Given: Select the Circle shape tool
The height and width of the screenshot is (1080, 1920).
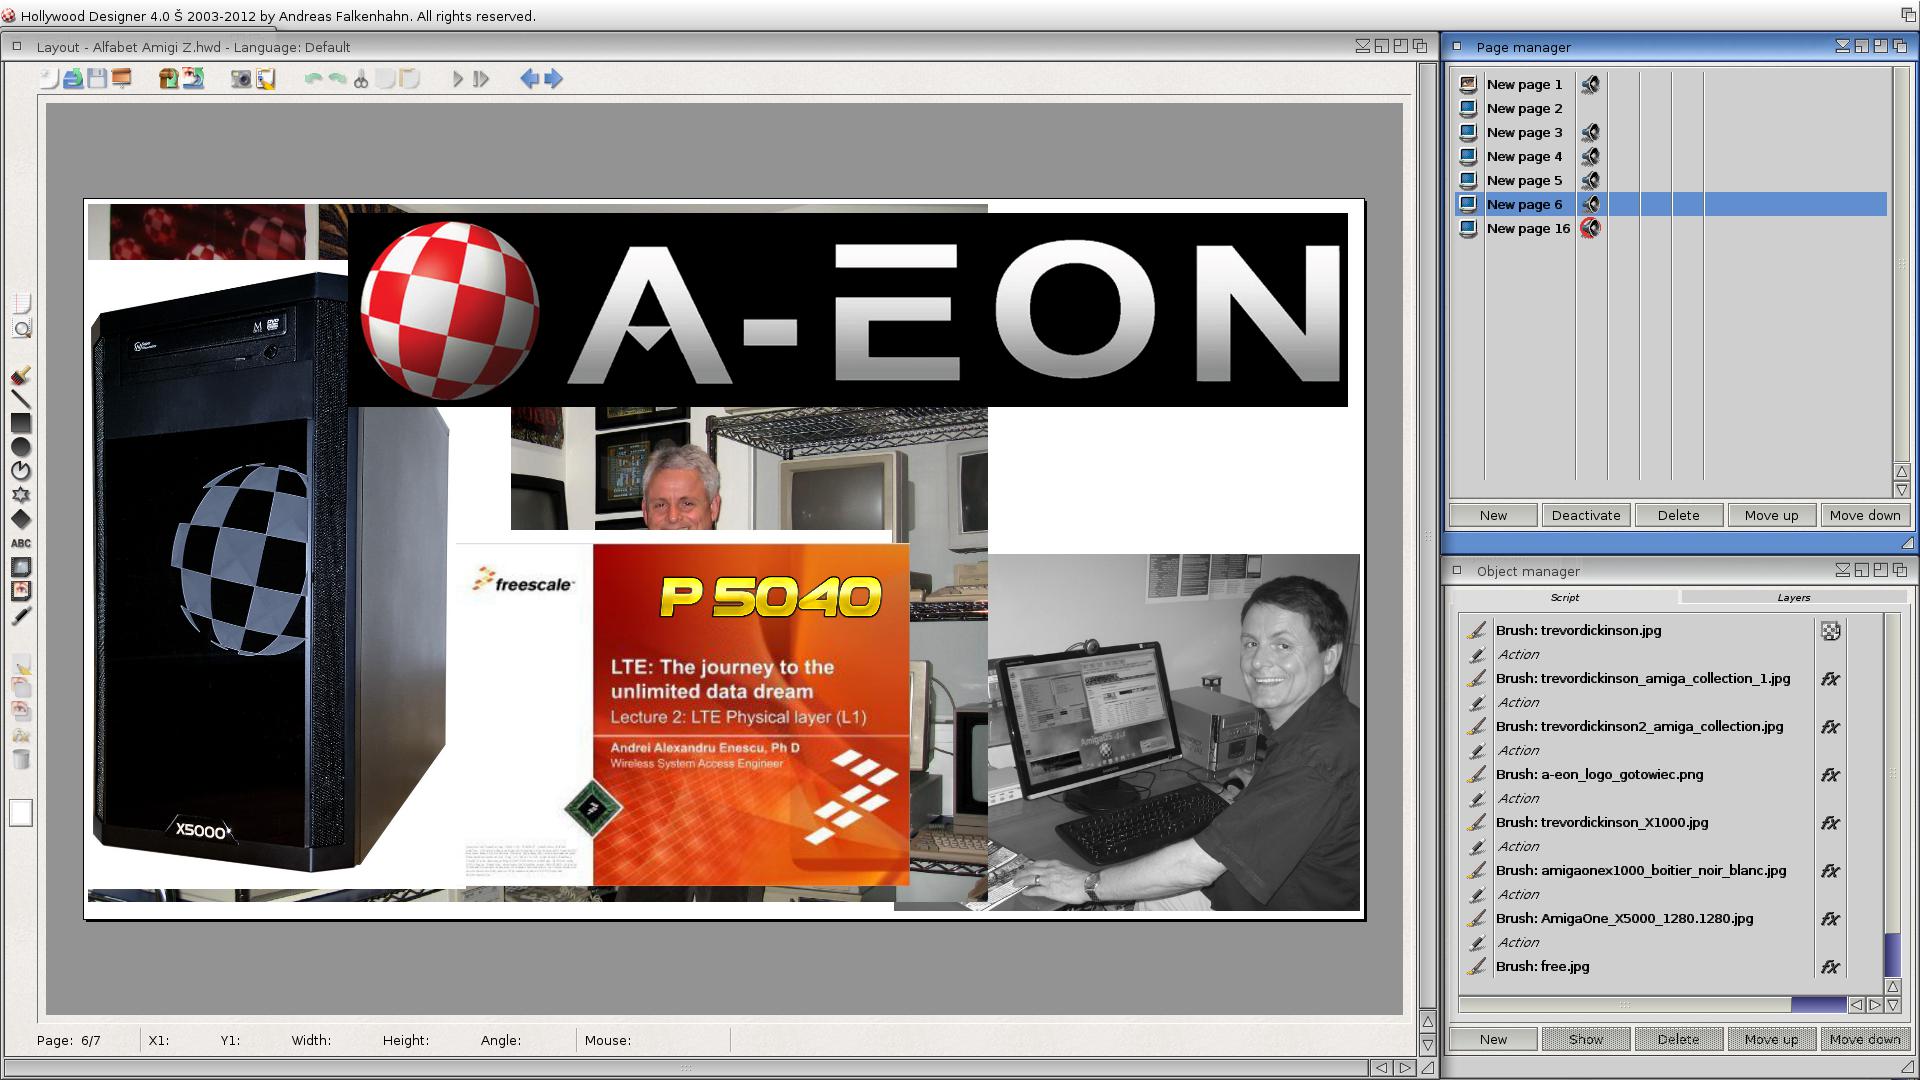Looking at the screenshot, I should 21,448.
